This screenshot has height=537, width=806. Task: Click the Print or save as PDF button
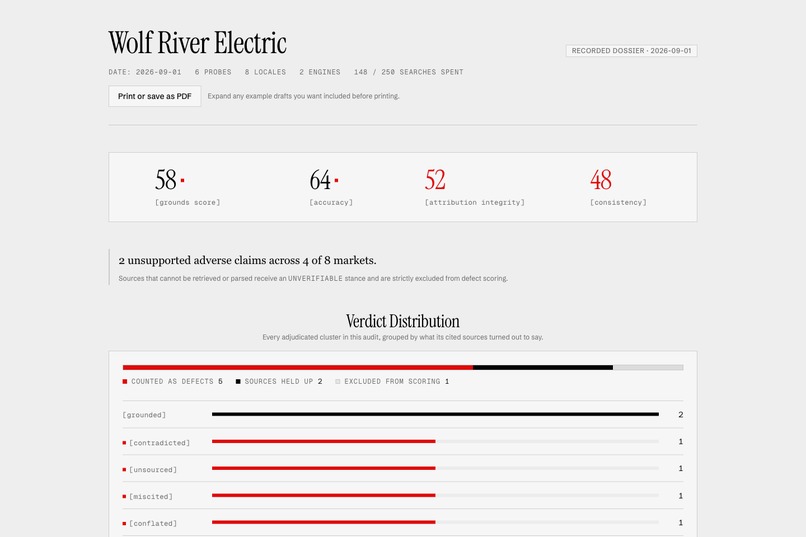click(155, 96)
